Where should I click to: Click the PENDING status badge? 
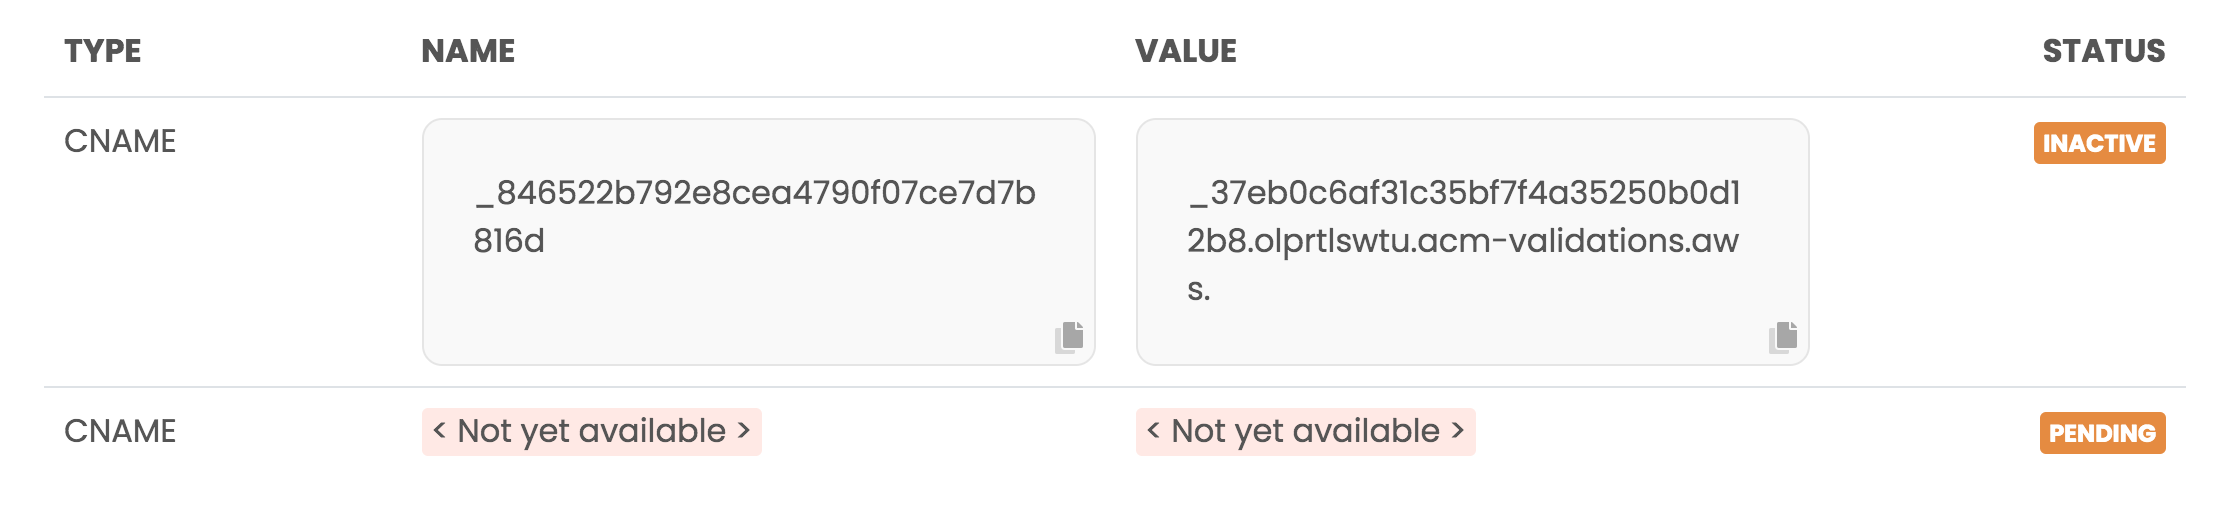point(2102,433)
